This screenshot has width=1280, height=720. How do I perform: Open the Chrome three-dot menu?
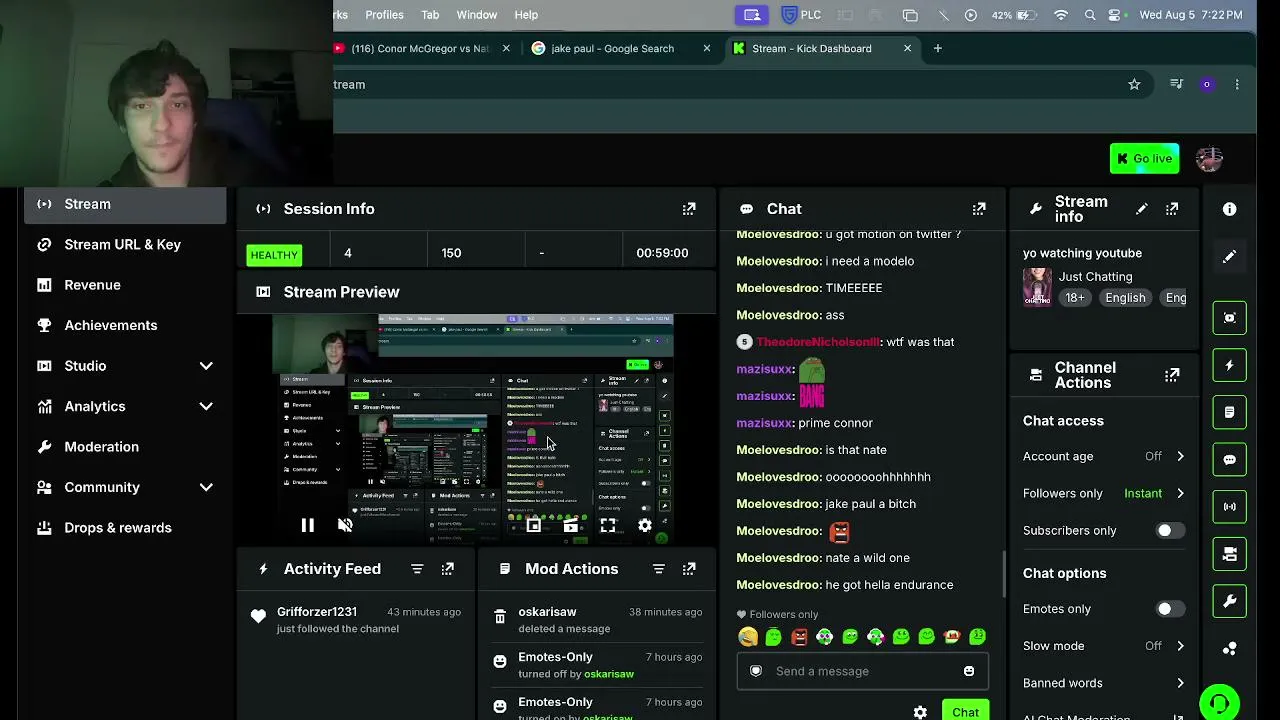tap(1237, 85)
